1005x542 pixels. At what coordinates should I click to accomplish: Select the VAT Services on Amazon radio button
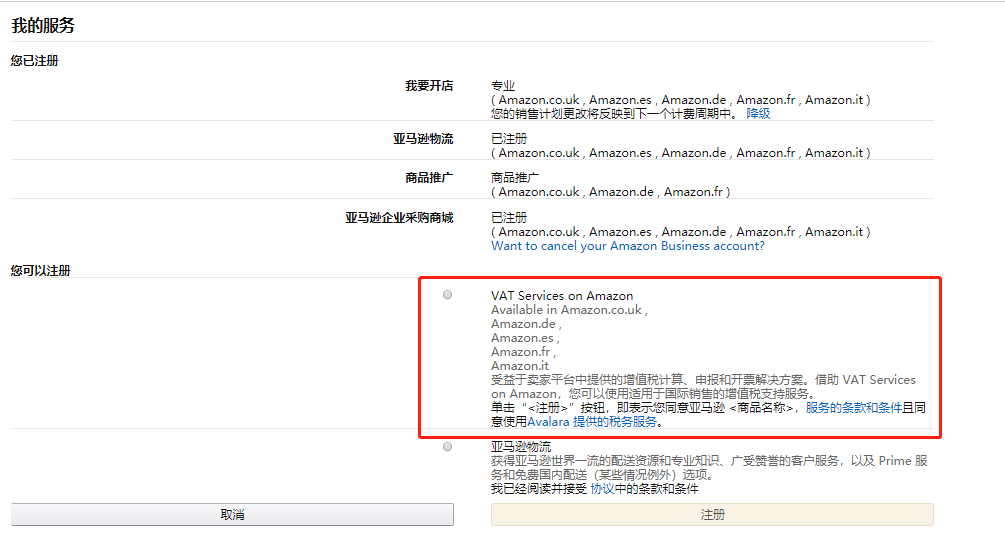click(x=447, y=295)
